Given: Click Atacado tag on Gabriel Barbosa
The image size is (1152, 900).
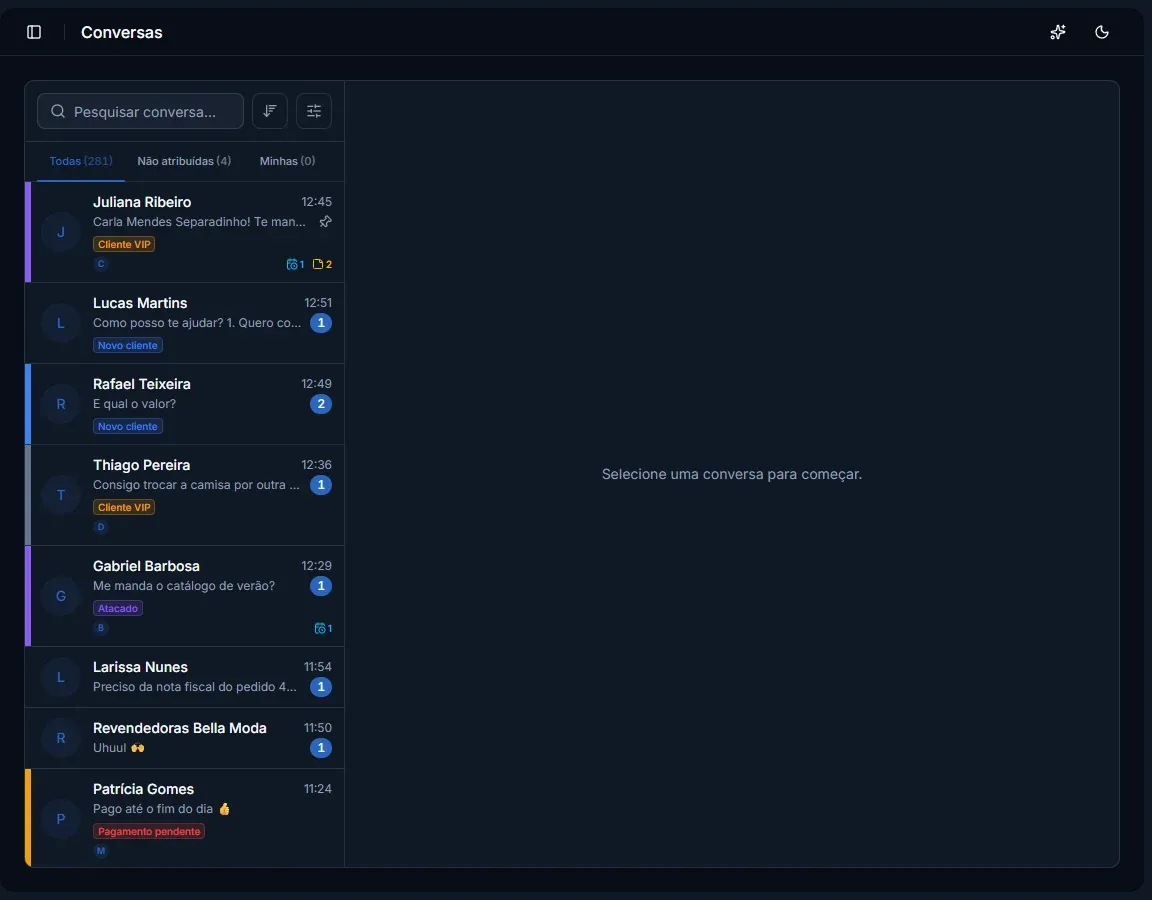Looking at the screenshot, I should [x=118, y=608].
